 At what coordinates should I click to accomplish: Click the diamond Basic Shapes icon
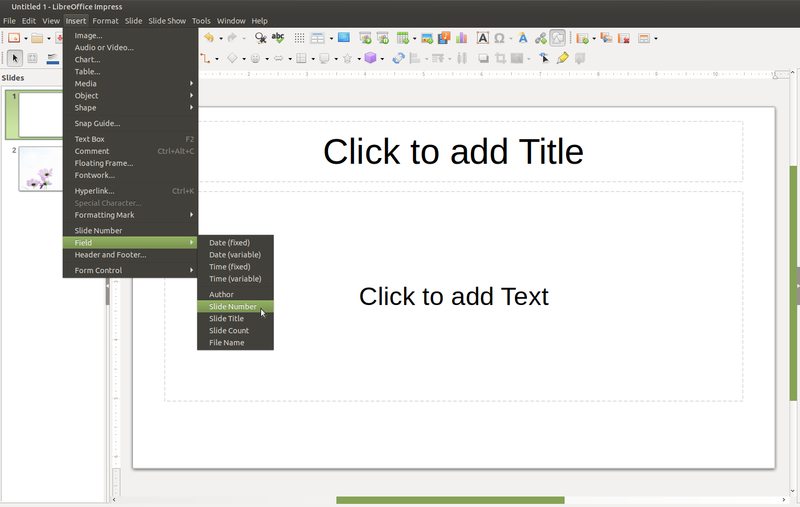(x=232, y=59)
